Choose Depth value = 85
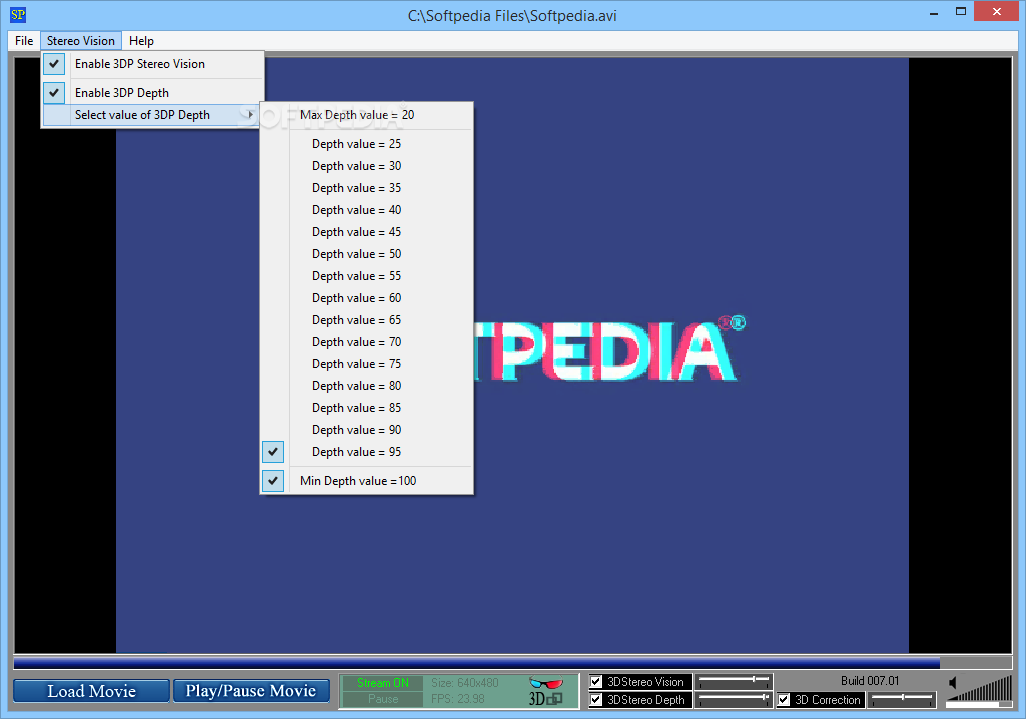The height and width of the screenshot is (719, 1026). pos(366,408)
